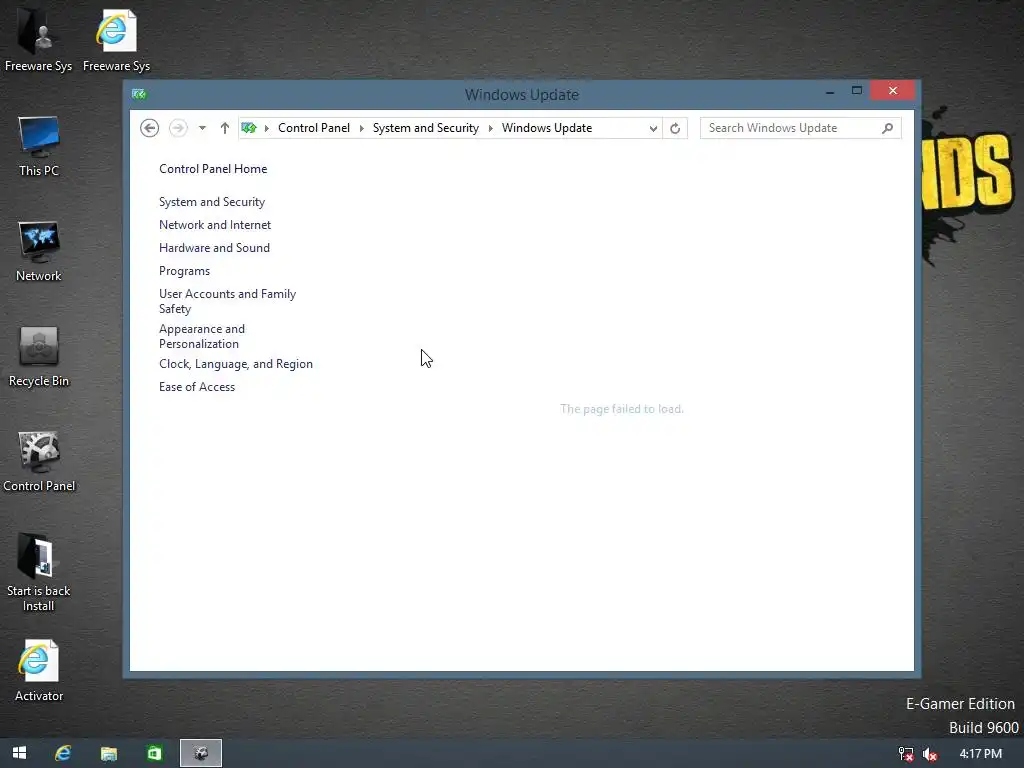Click the search magnifier icon
Screen dimensions: 1024x768
coord(888,128)
